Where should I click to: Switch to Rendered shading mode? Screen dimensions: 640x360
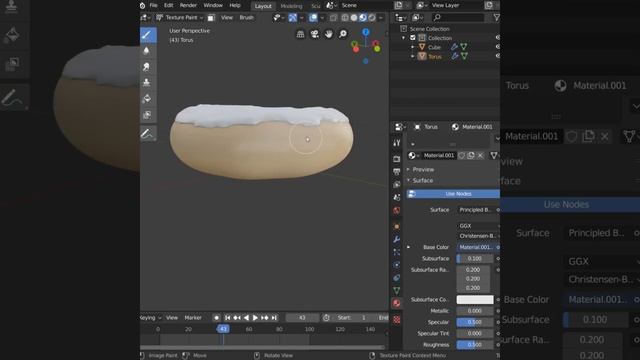372,18
